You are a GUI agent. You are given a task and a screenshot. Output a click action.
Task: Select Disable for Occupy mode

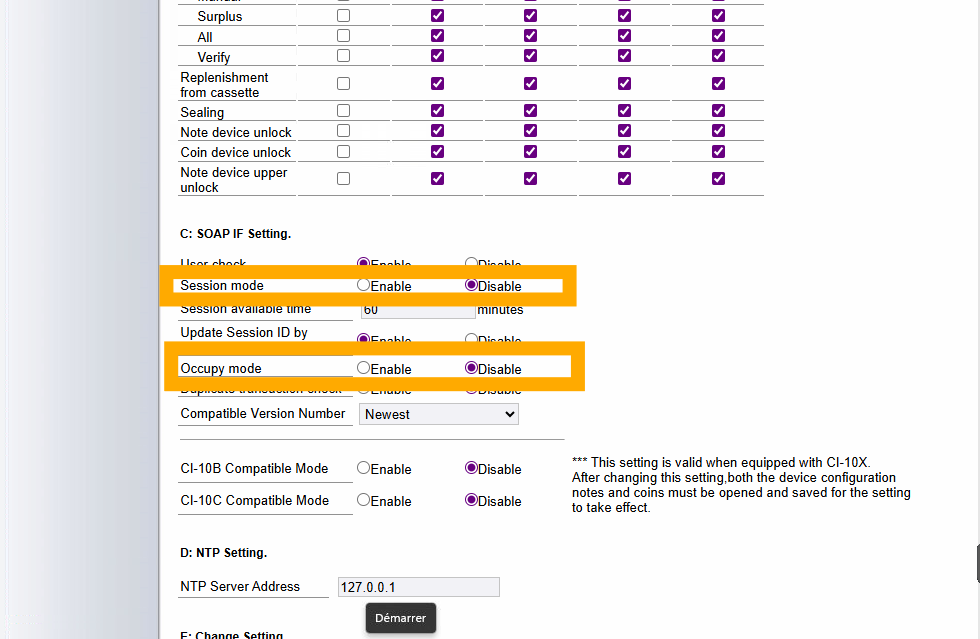point(472,368)
